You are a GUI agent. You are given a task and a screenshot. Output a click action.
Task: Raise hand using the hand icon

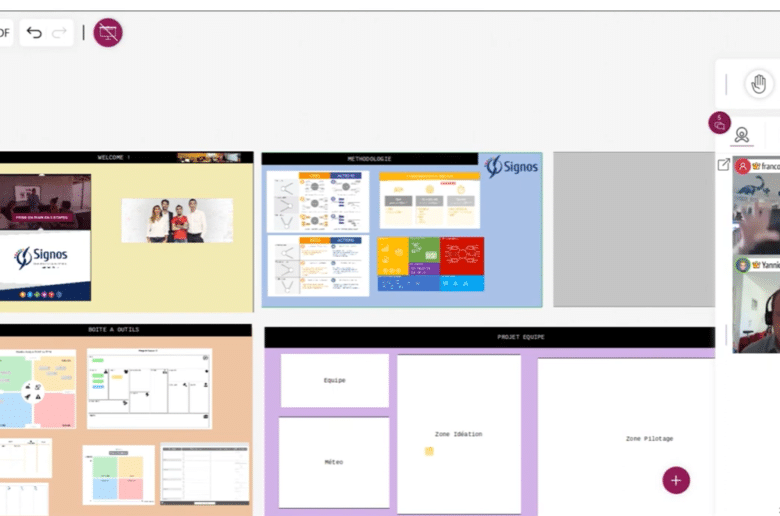[760, 85]
